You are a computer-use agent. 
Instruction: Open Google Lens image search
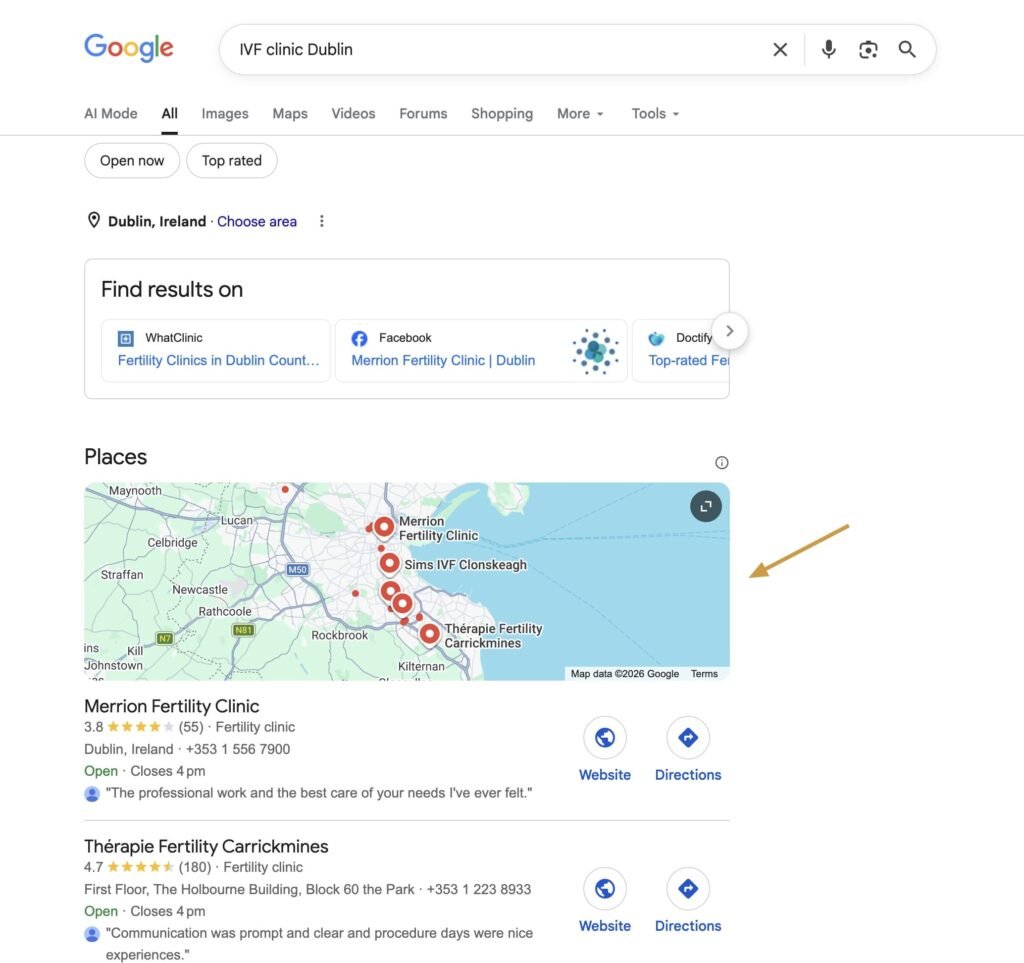tap(868, 49)
